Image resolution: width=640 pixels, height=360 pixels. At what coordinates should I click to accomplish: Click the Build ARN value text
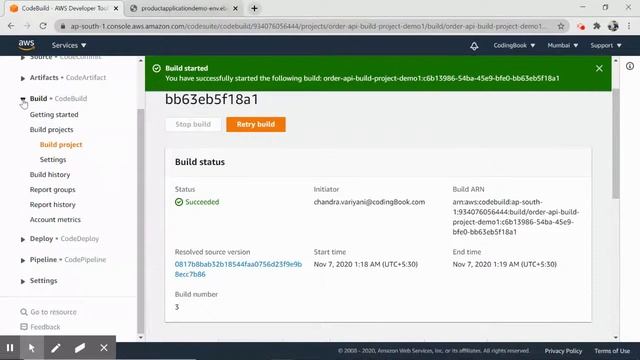point(516,217)
